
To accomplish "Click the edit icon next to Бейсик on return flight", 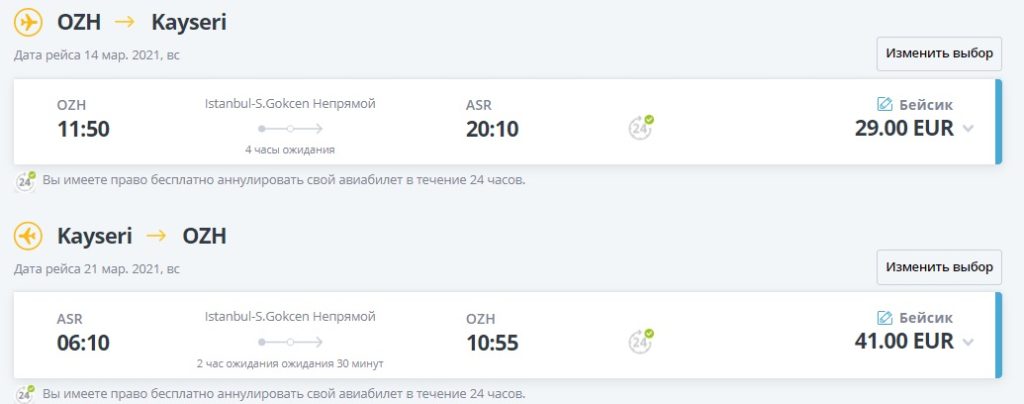I will point(884,318).
